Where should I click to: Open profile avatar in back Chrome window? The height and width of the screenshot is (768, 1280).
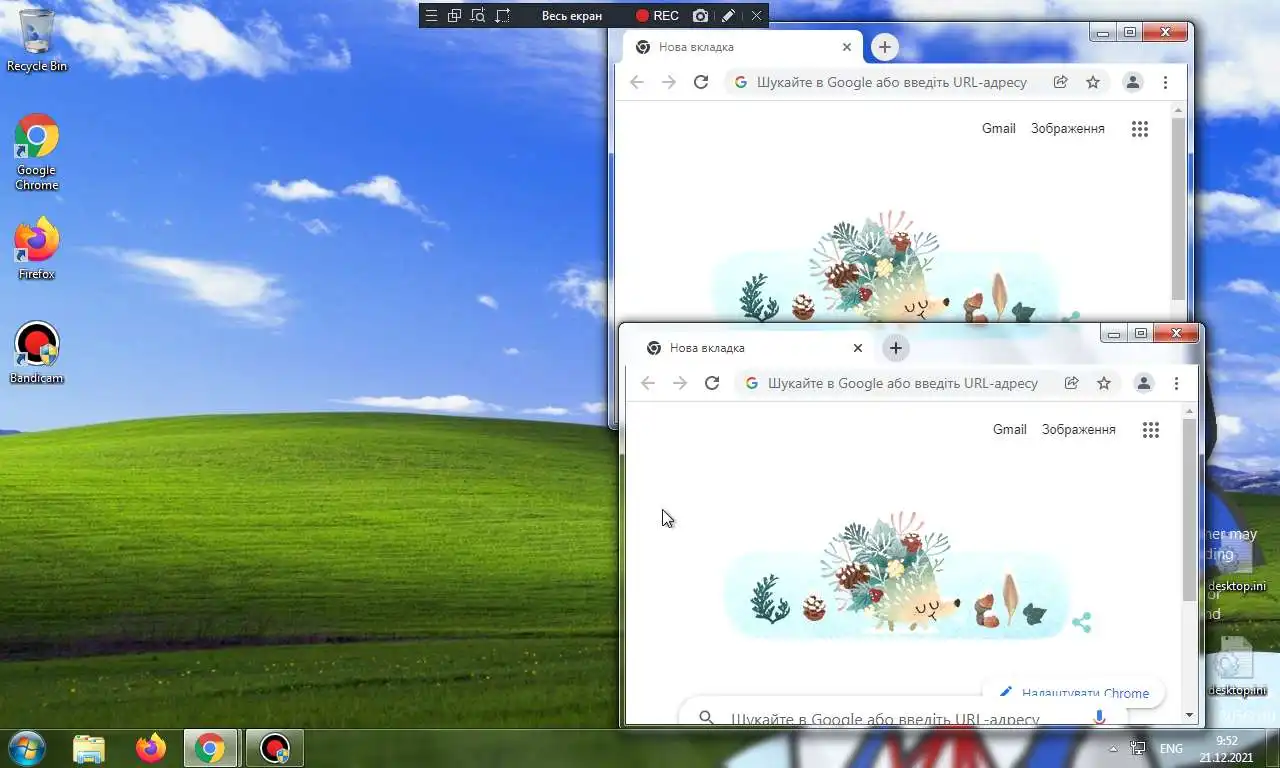tap(1133, 82)
